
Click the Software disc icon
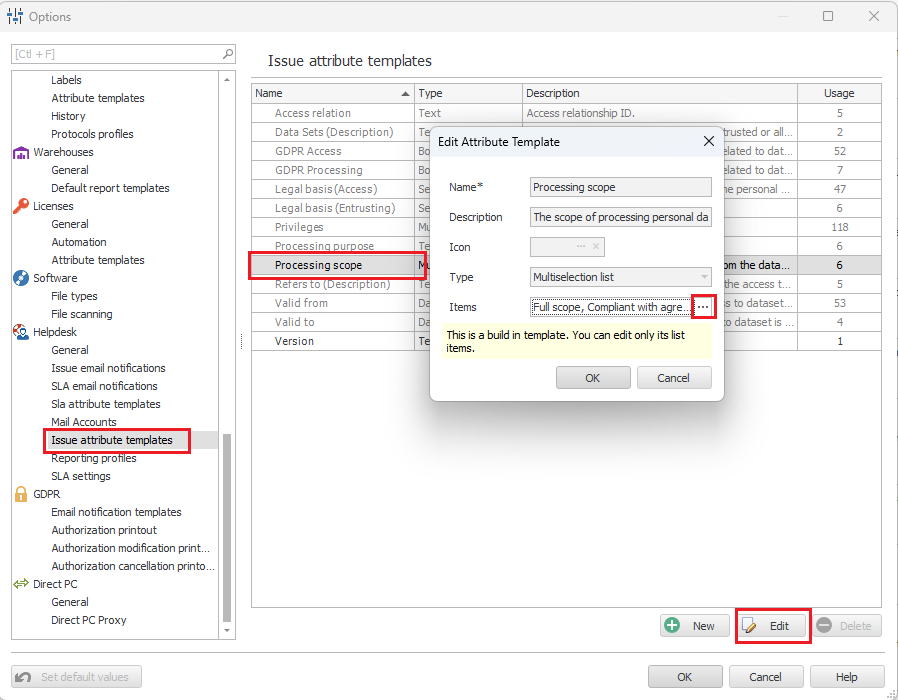click(21, 278)
